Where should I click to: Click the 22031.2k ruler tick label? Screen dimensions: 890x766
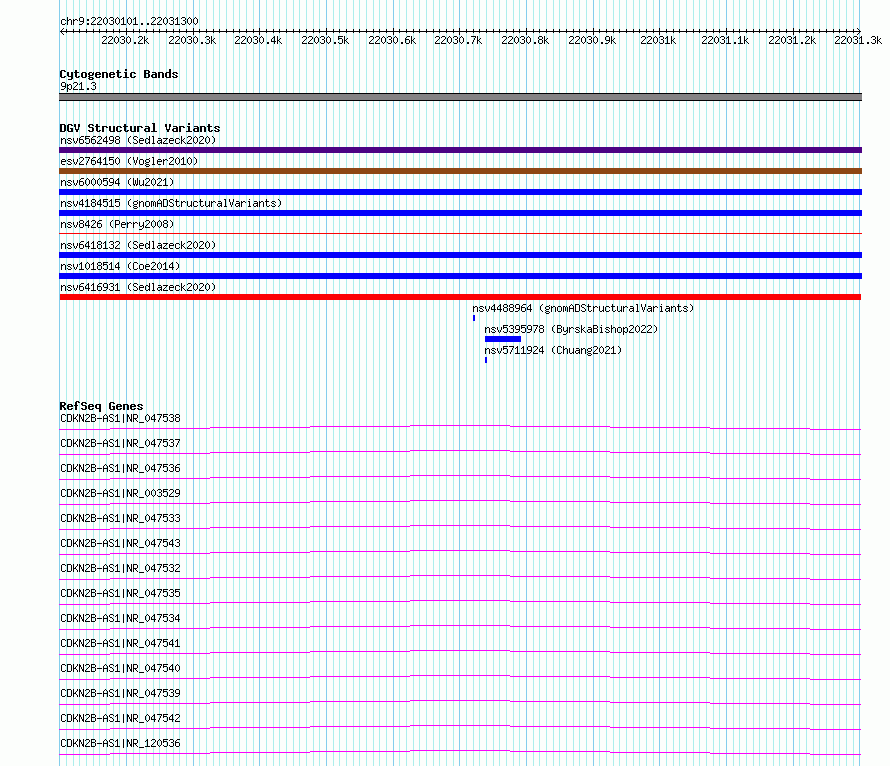[x=792, y=40]
